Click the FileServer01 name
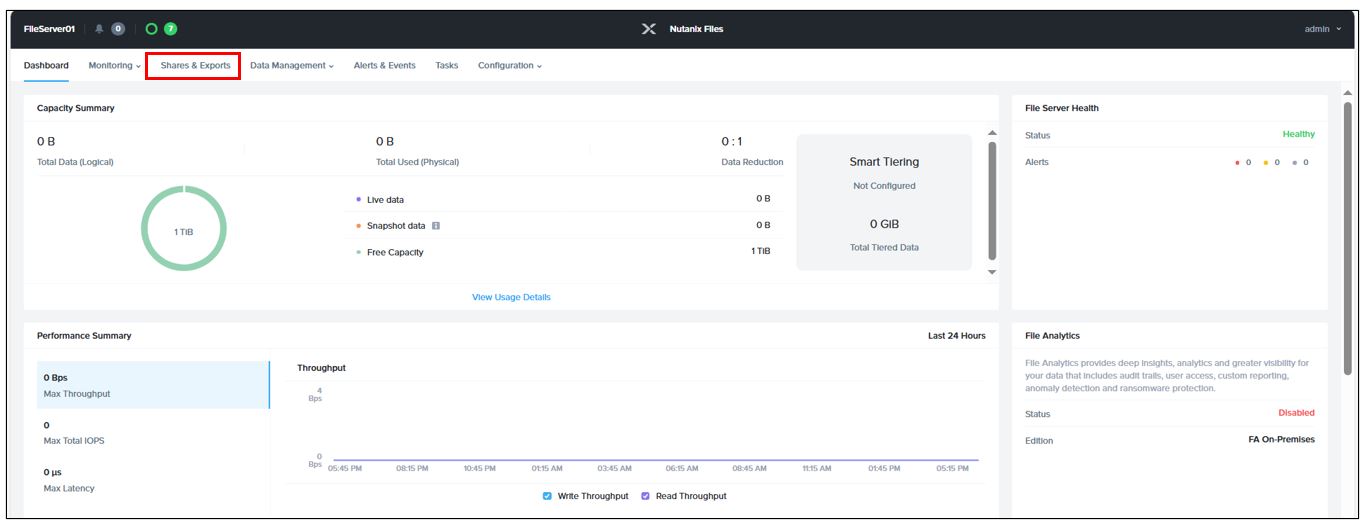Image resolution: width=1370 pixels, height=525 pixels. 49,29
